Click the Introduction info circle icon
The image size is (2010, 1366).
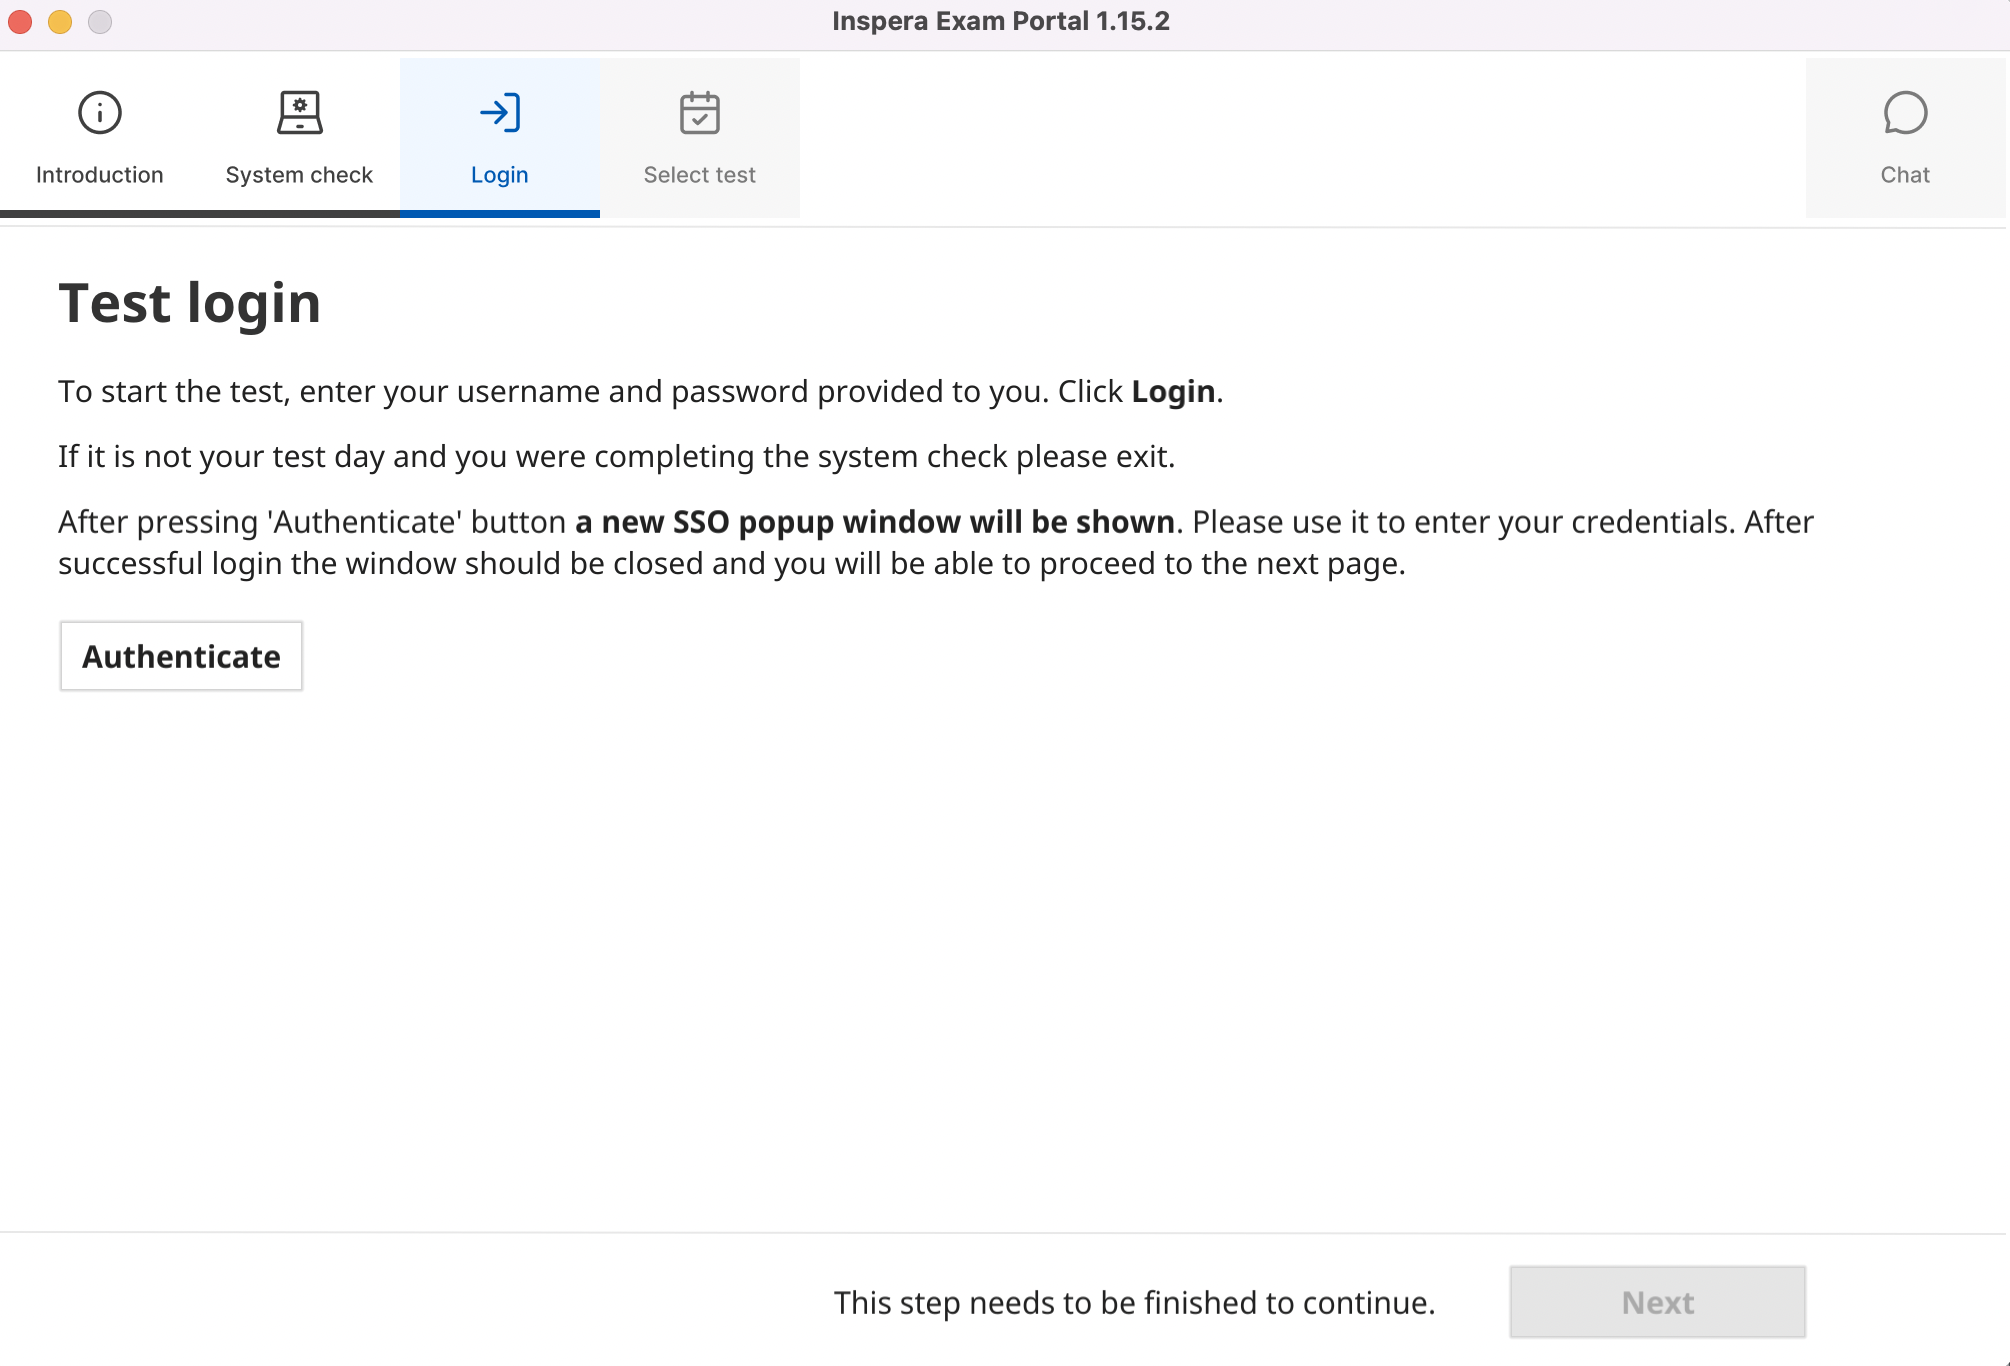point(99,113)
